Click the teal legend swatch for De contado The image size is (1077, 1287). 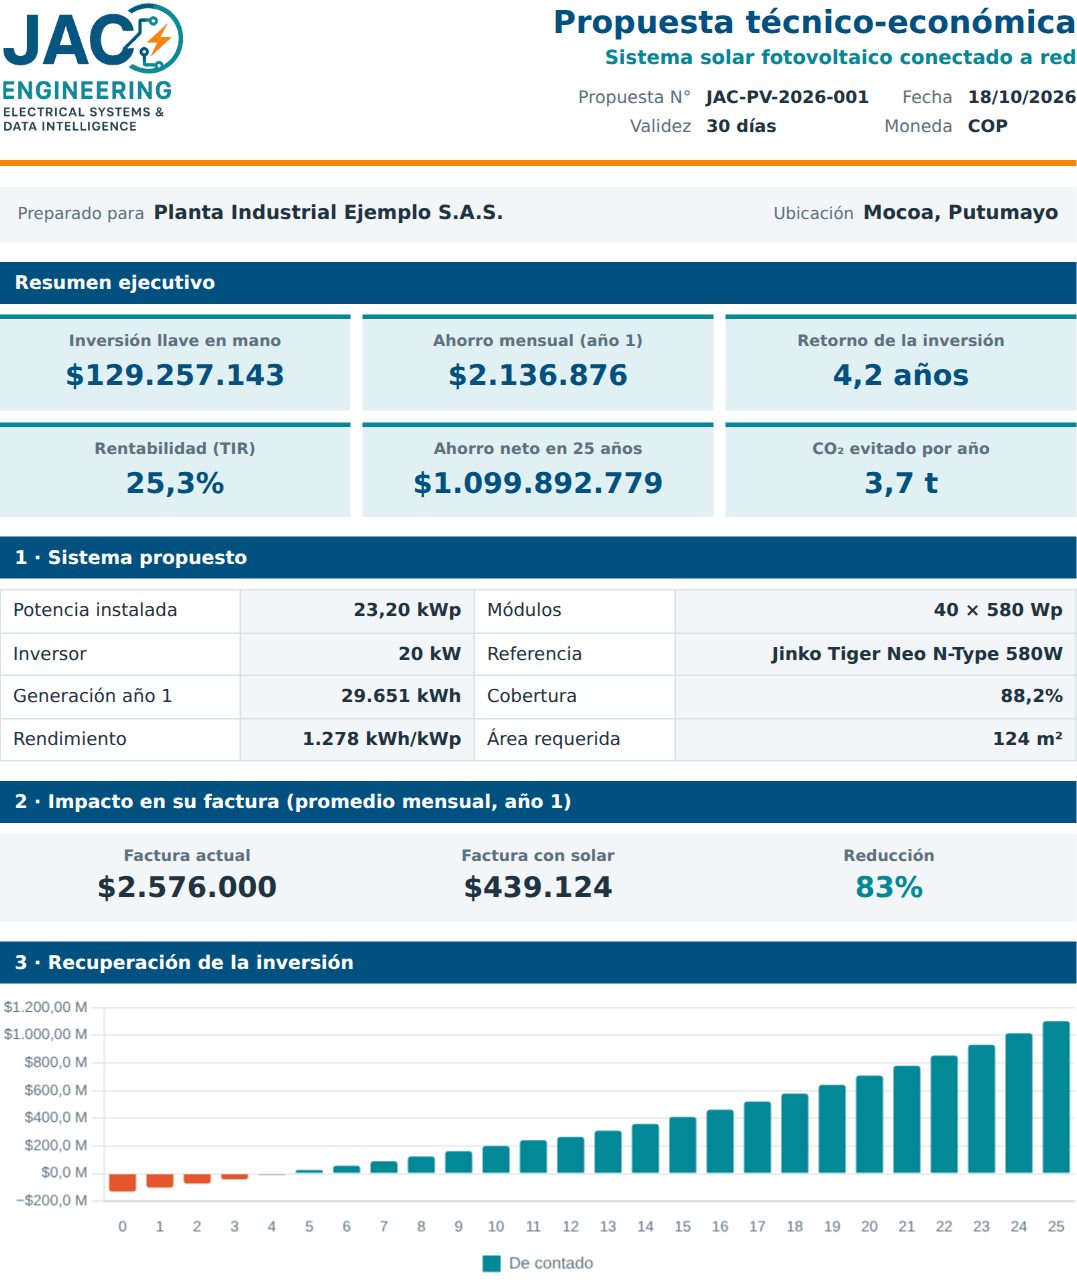[x=491, y=1264]
